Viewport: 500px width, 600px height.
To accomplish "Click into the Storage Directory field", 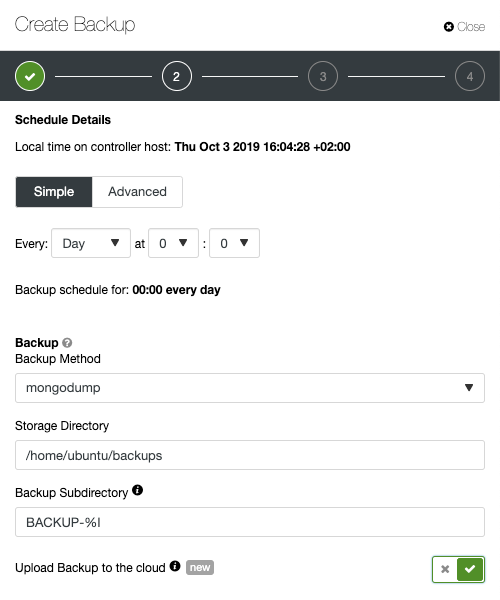I will (x=250, y=455).
